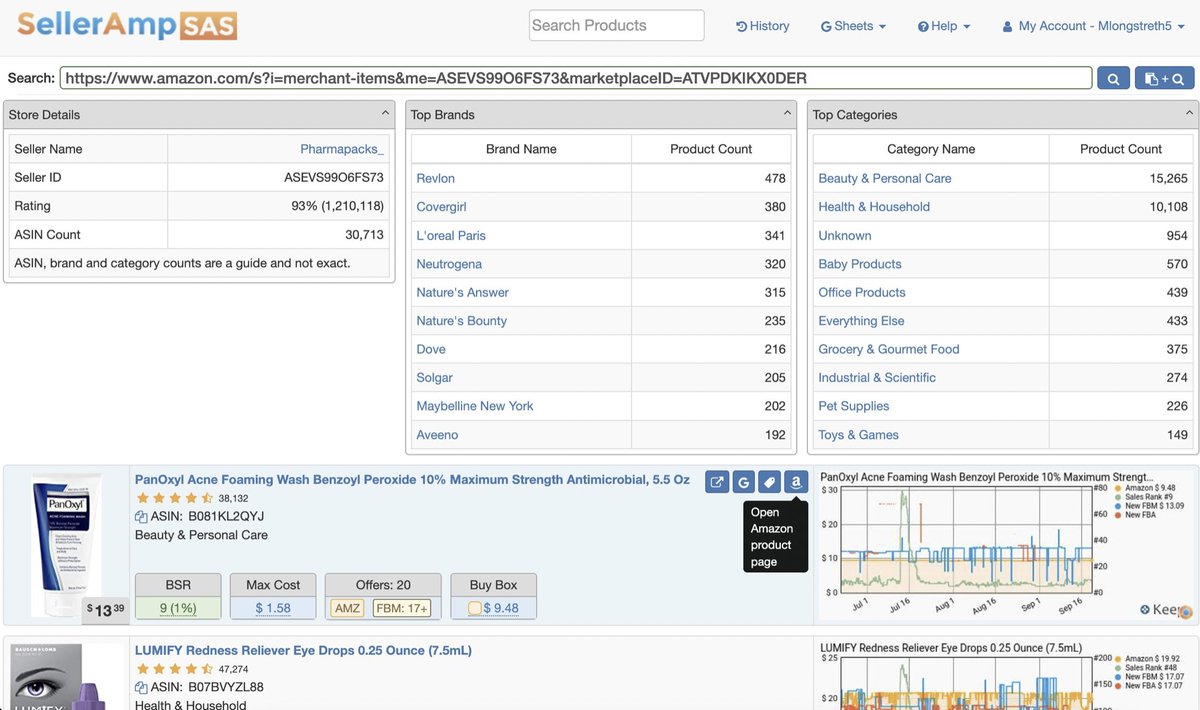Open Health & Household category link in Top Categories
The width and height of the screenshot is (1200, 710).
[874, 207]
